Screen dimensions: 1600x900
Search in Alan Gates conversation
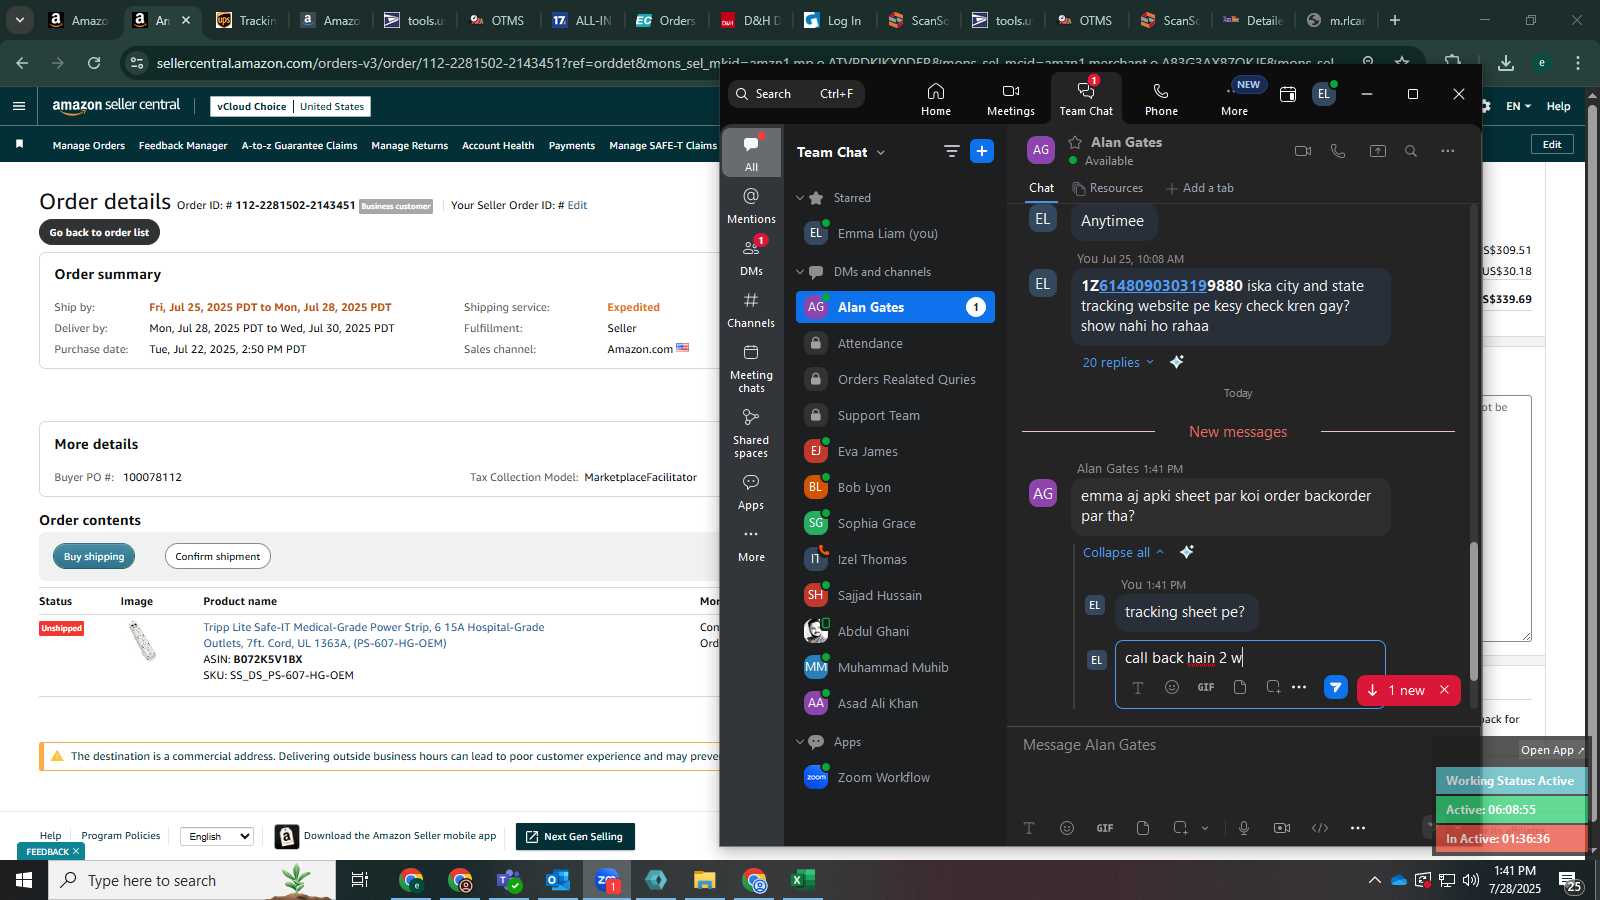(1411, 151)
